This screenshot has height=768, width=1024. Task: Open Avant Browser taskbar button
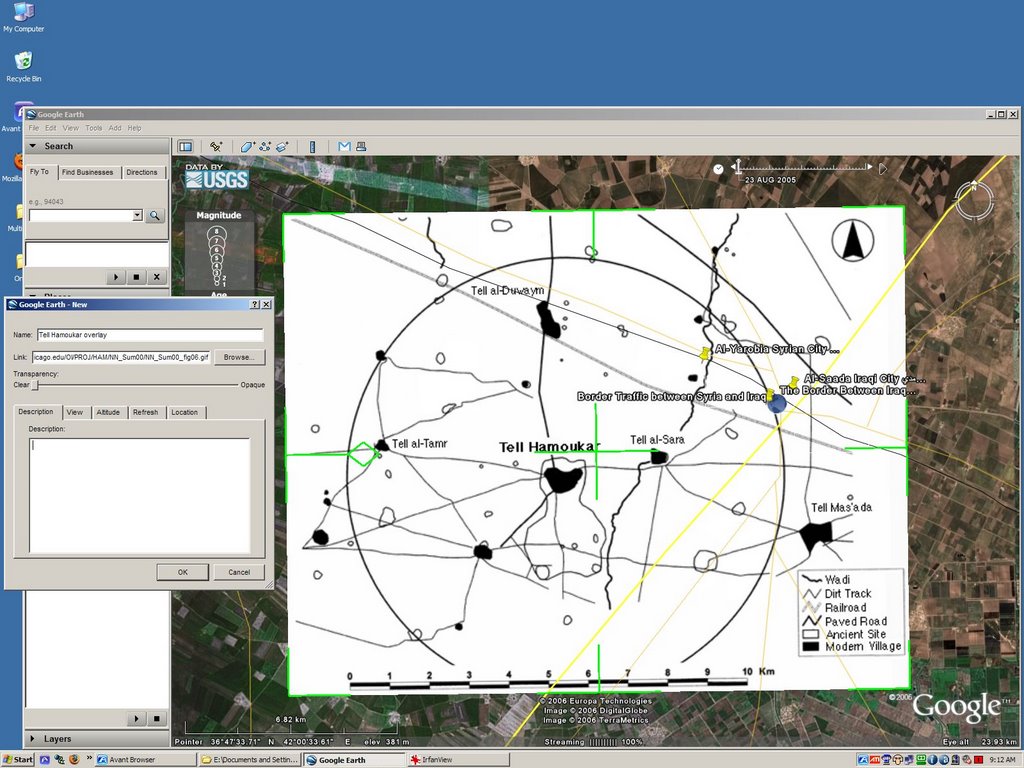[x=146, y=760]
